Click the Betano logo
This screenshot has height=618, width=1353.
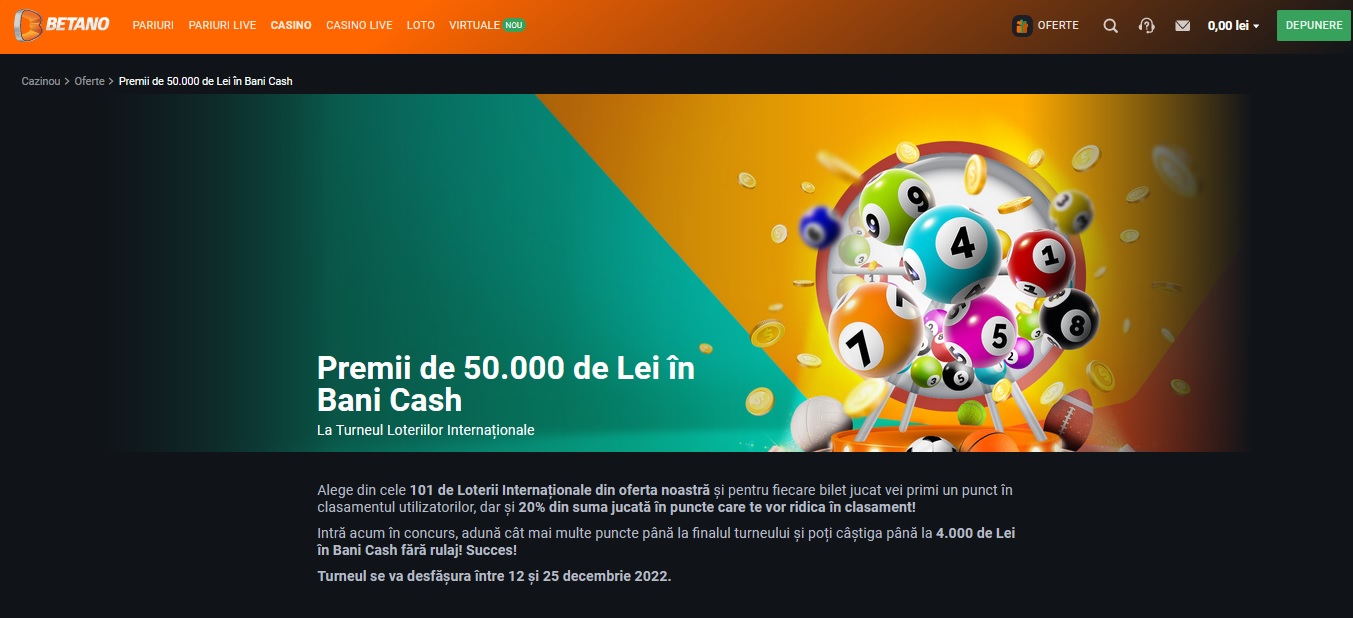[x=62, y=25]
